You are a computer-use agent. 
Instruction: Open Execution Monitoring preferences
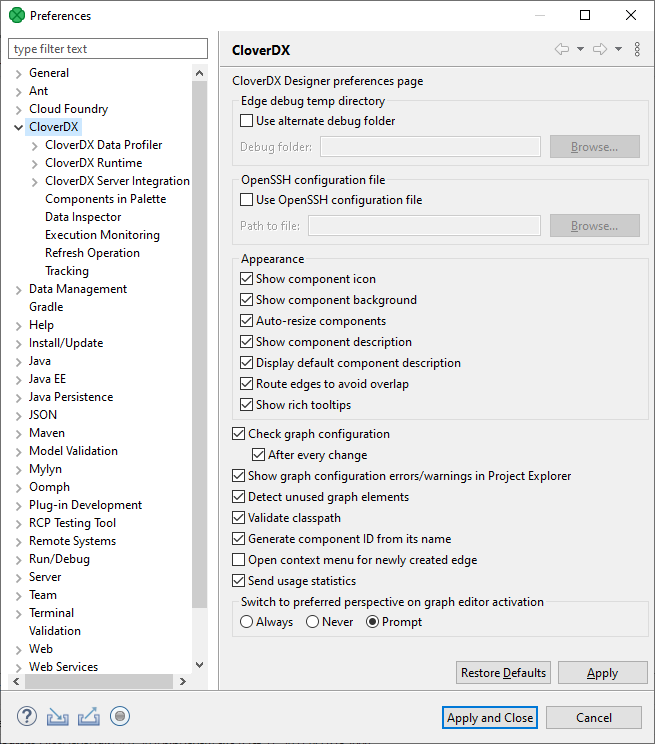coord(102,235)
